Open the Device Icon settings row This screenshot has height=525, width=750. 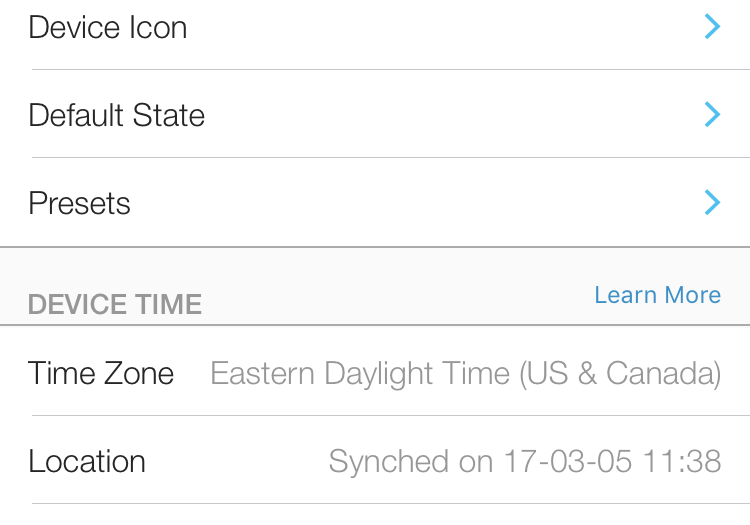pyautogui.click(x=375, y=27)
